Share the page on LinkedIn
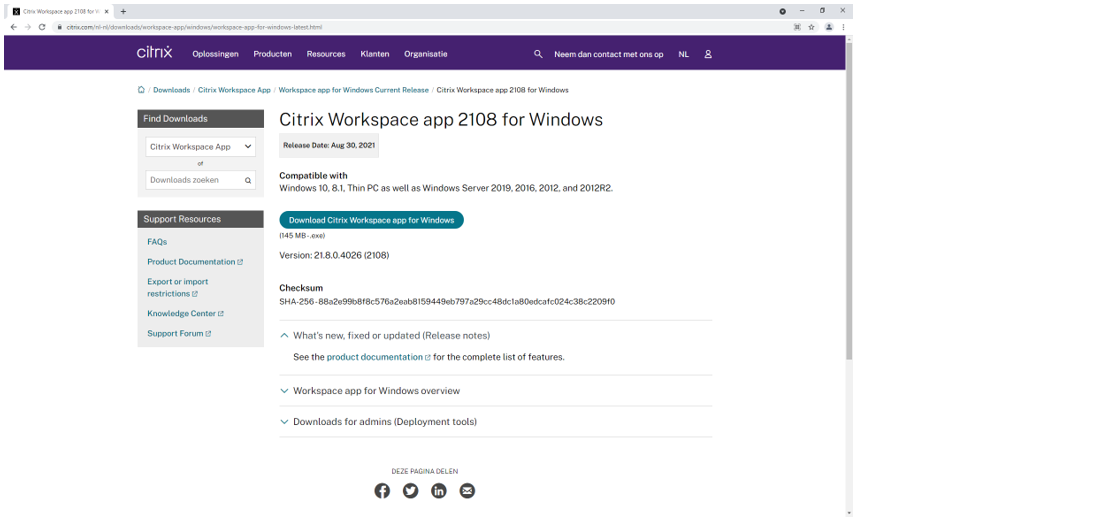The height and width of the screenshot is (523, 1116). tap(439, 490)
